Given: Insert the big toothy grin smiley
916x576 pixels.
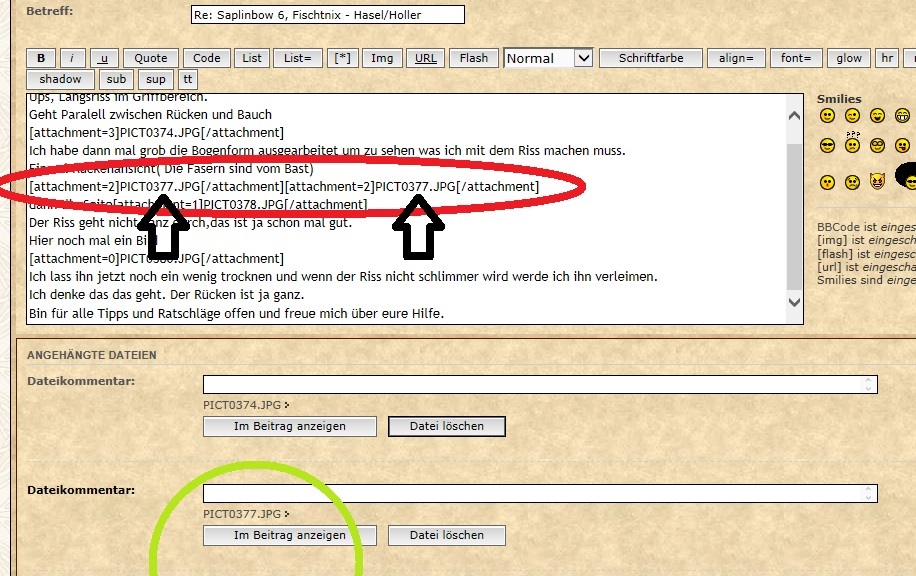Looking at the screenshot, I should 902,116.
